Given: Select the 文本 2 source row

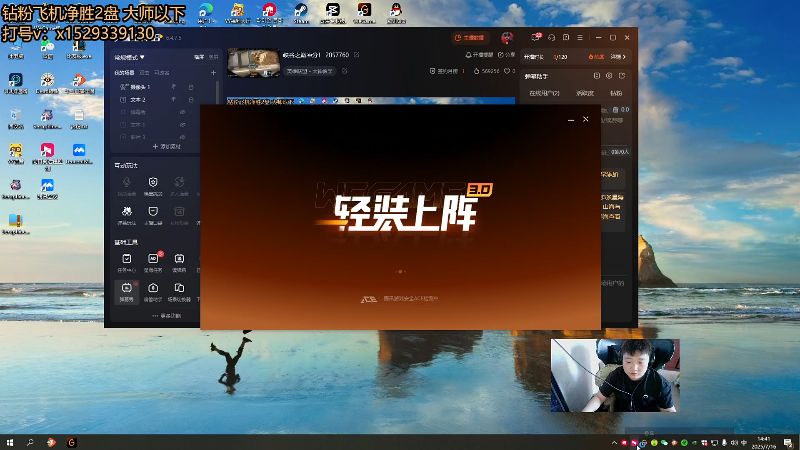Looking at the screenshot, I should click(156, 99).
